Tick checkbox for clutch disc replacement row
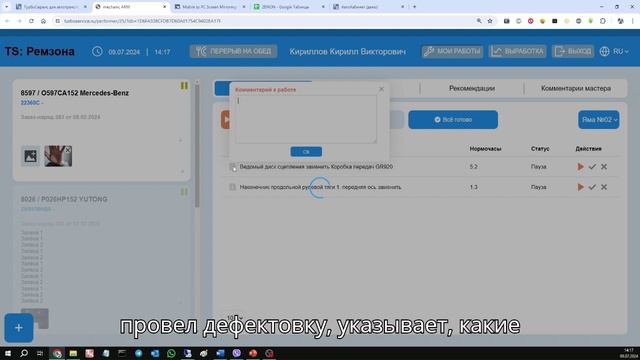 coord(232,167)
